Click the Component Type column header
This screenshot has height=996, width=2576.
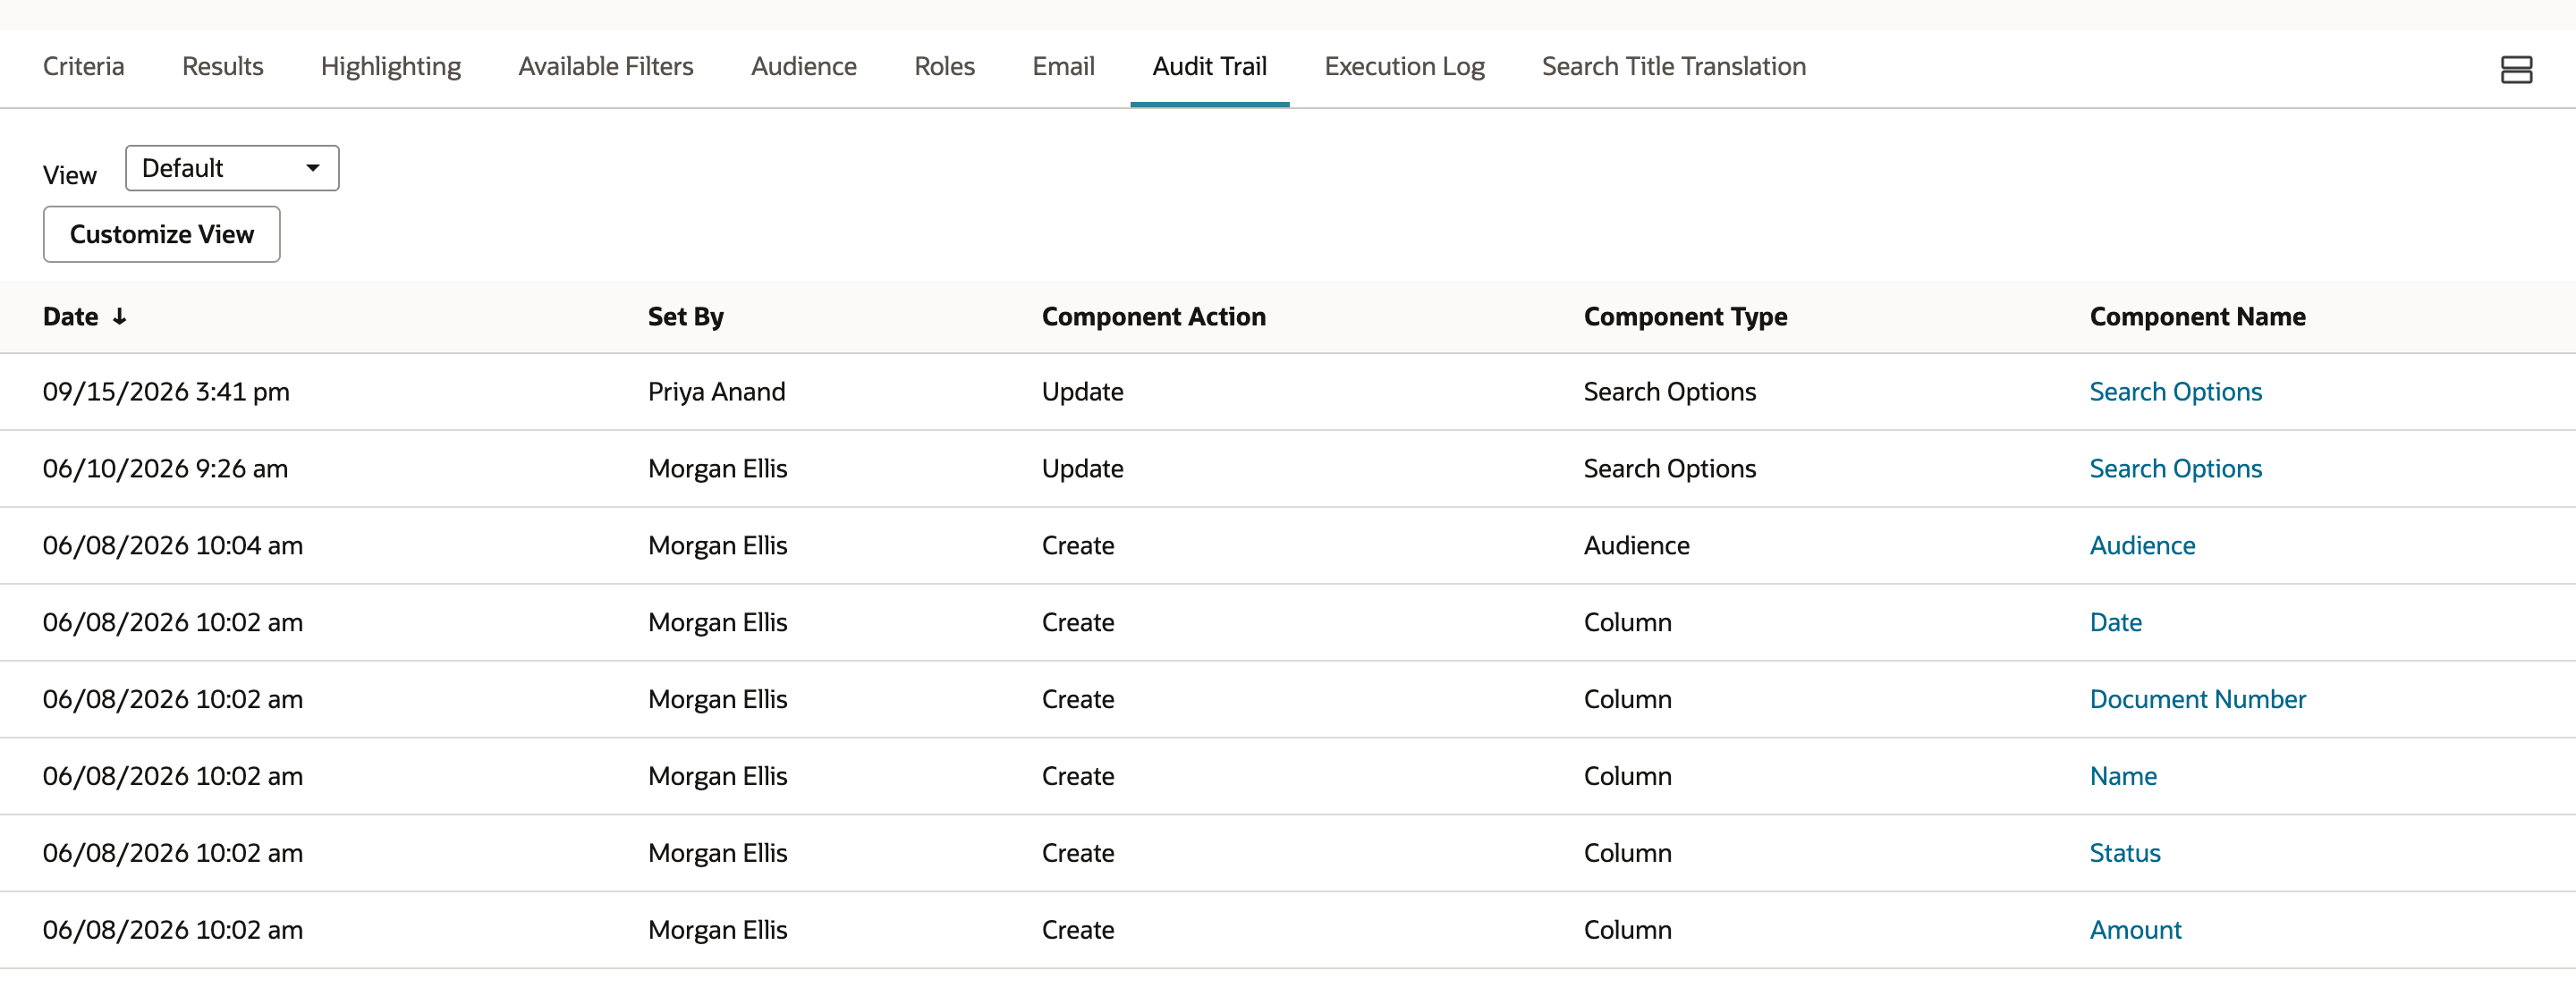tap(1686, 317)
